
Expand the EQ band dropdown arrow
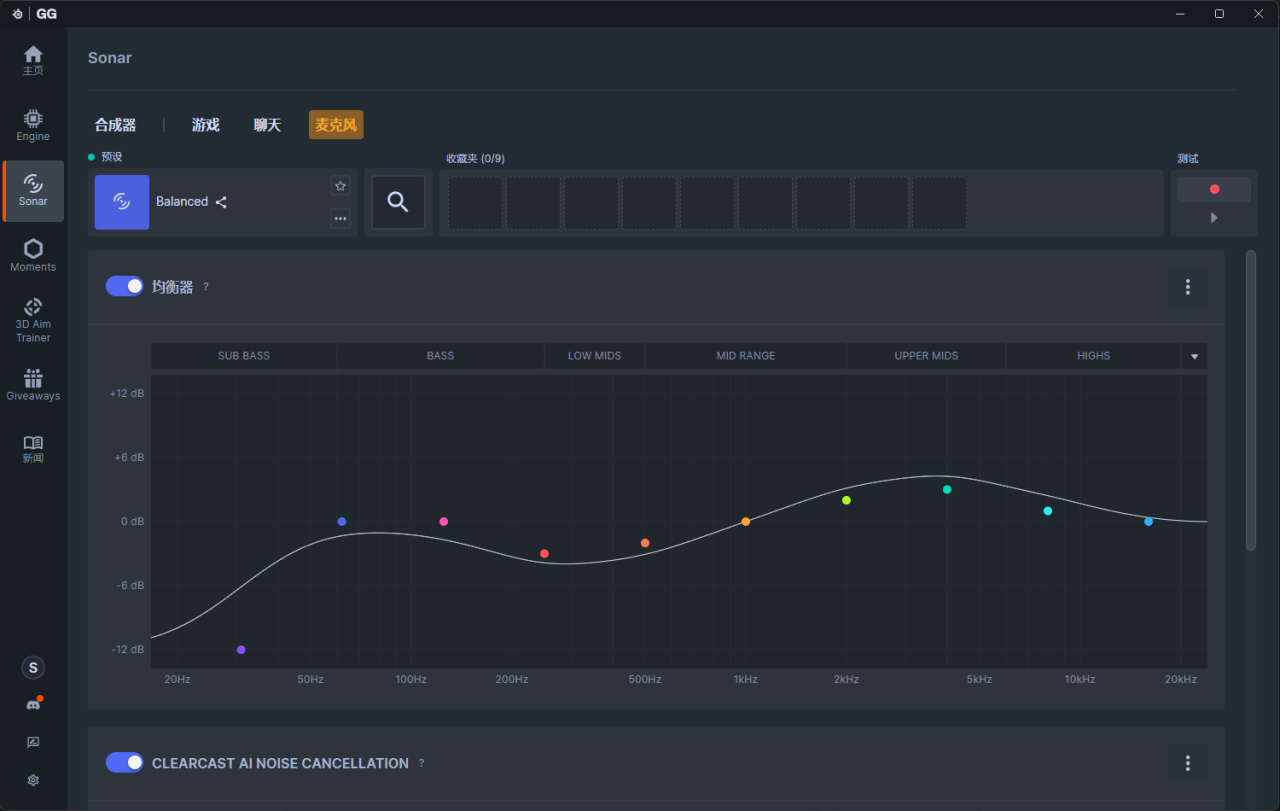pyautogui.click(x=1194, y=356)
